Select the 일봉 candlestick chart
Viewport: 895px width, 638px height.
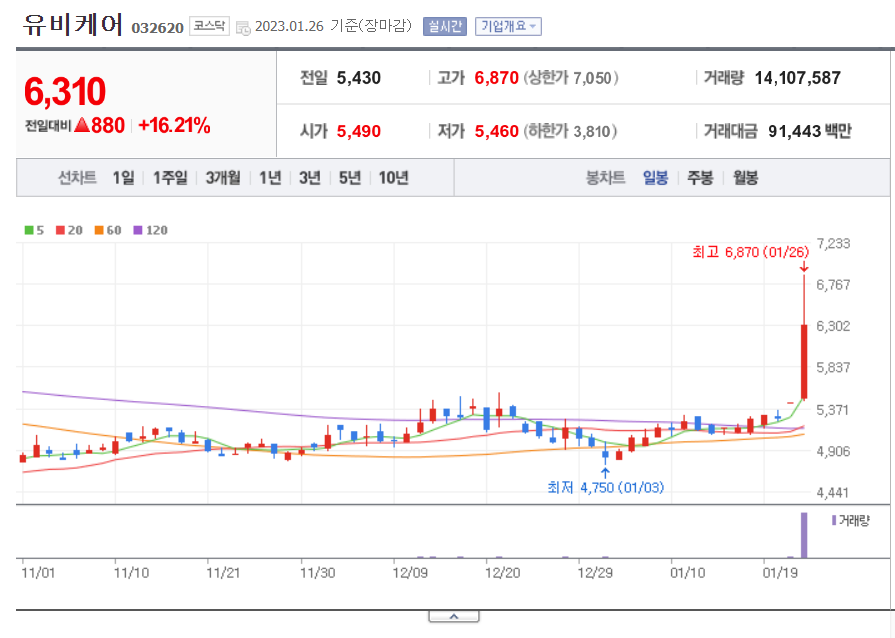pos(655,178)
